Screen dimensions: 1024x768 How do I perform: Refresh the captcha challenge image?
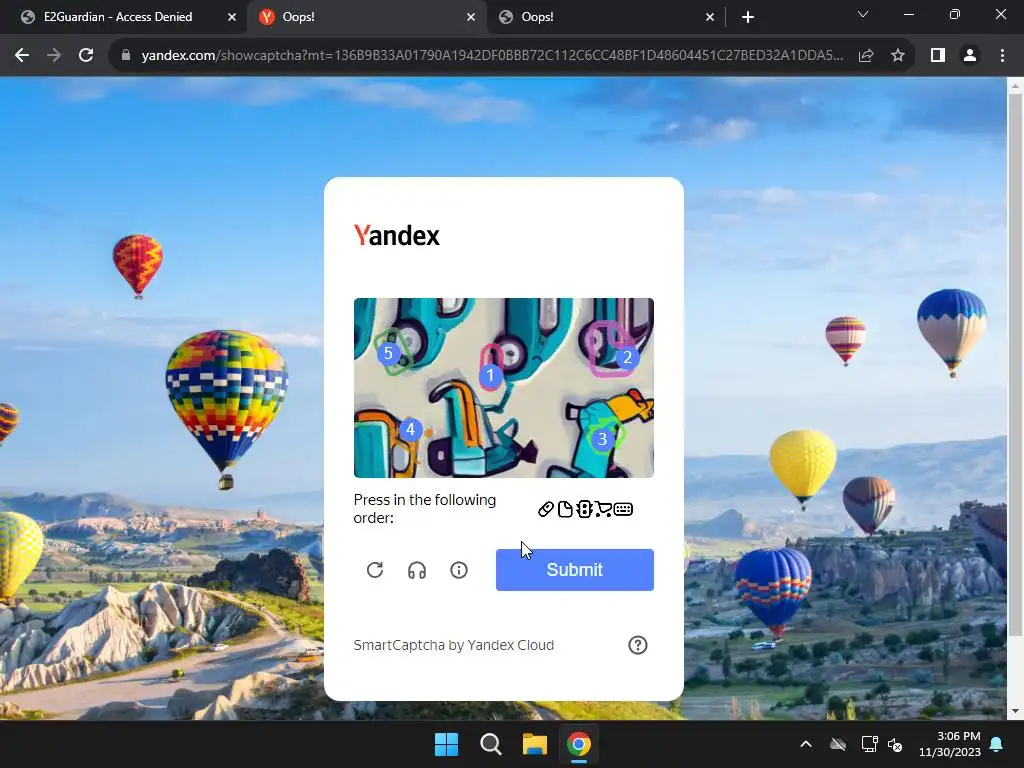[375, 570]
